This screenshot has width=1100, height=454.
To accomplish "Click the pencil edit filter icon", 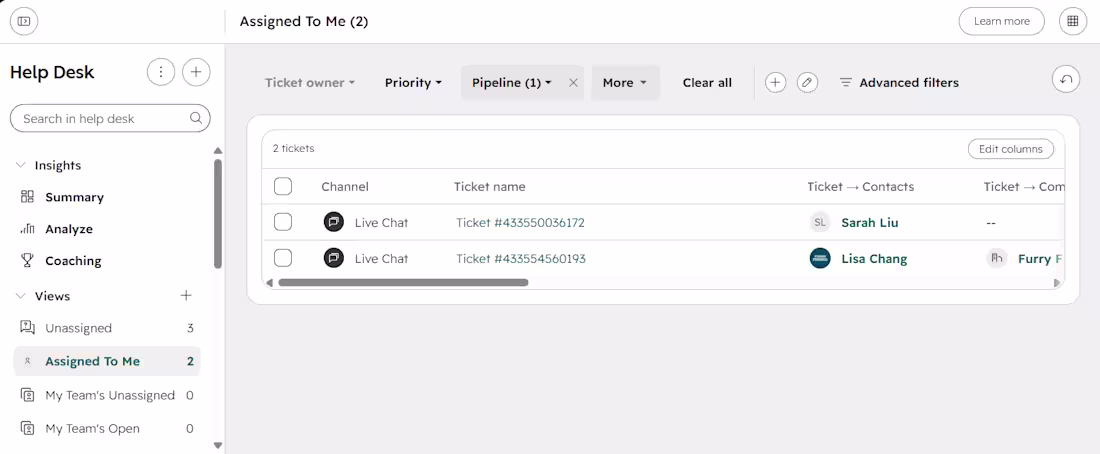I will 807,83.
